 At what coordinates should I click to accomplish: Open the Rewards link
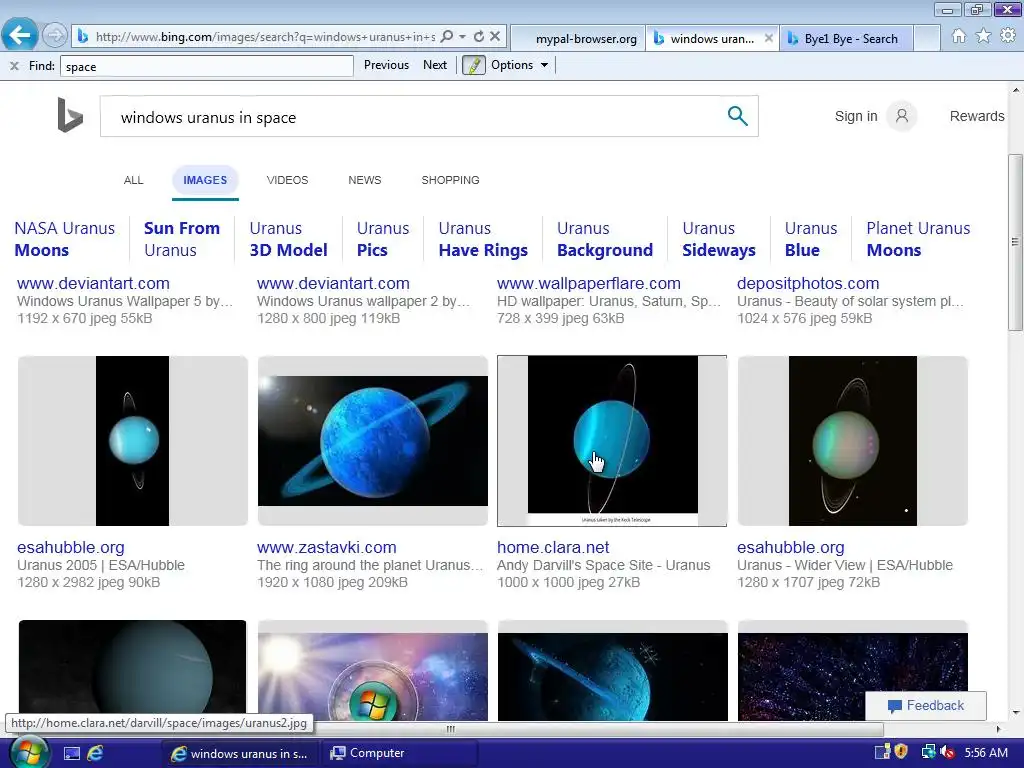[977, 116]
